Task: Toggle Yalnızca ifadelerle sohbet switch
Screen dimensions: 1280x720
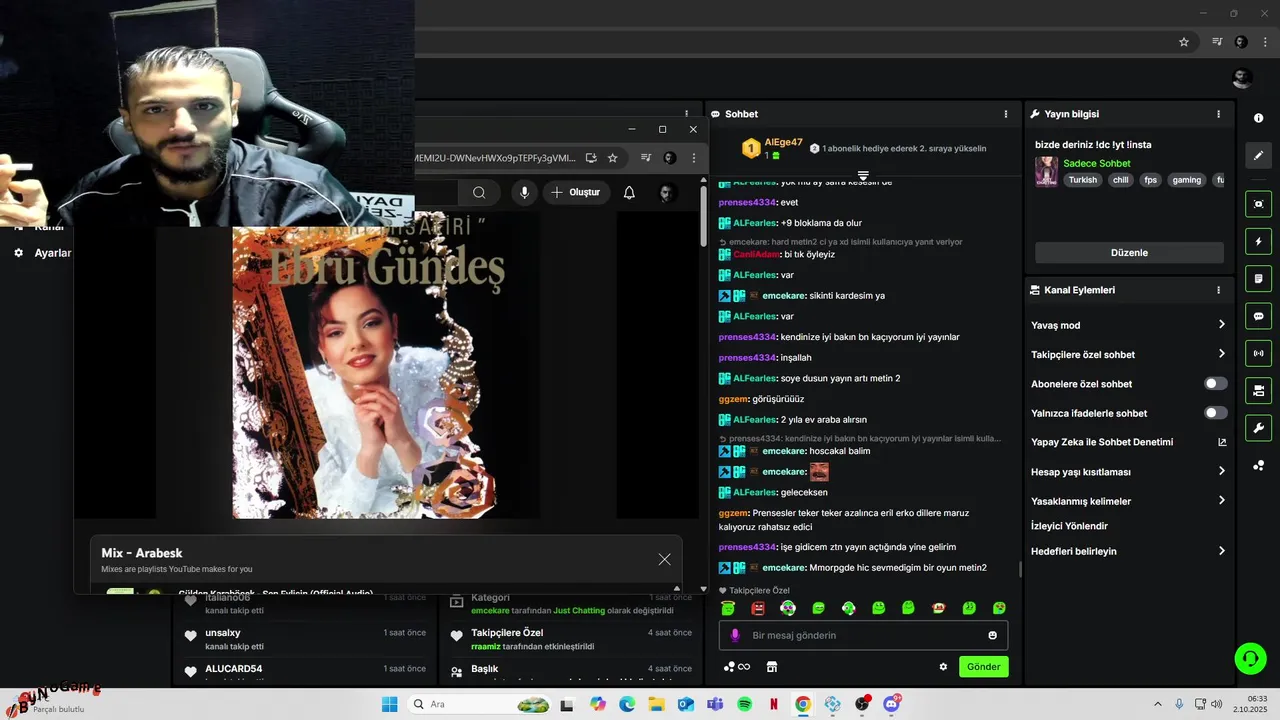Action: point(1216,413)
